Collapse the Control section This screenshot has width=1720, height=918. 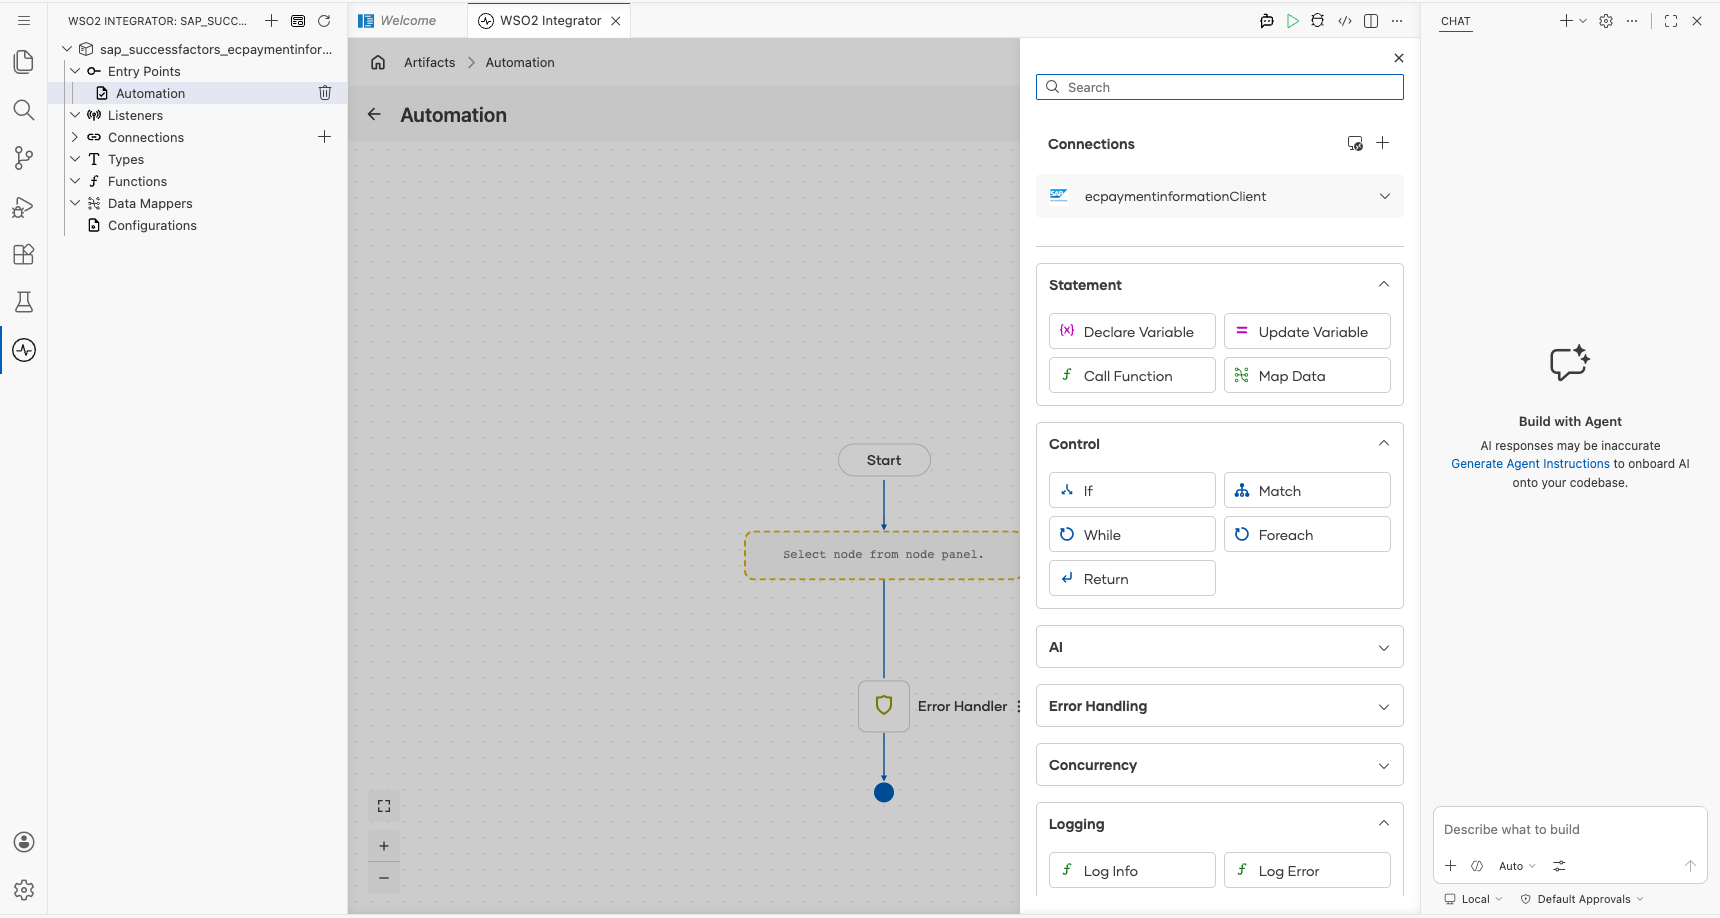1384,443
